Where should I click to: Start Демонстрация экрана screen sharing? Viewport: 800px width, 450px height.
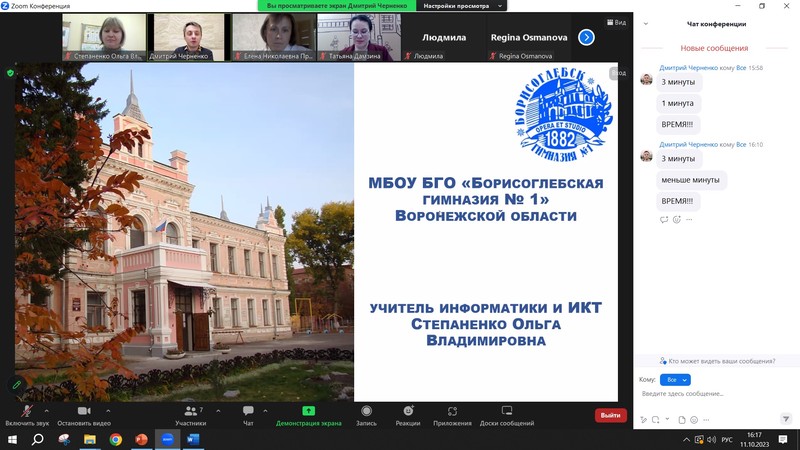coord(309,415)
